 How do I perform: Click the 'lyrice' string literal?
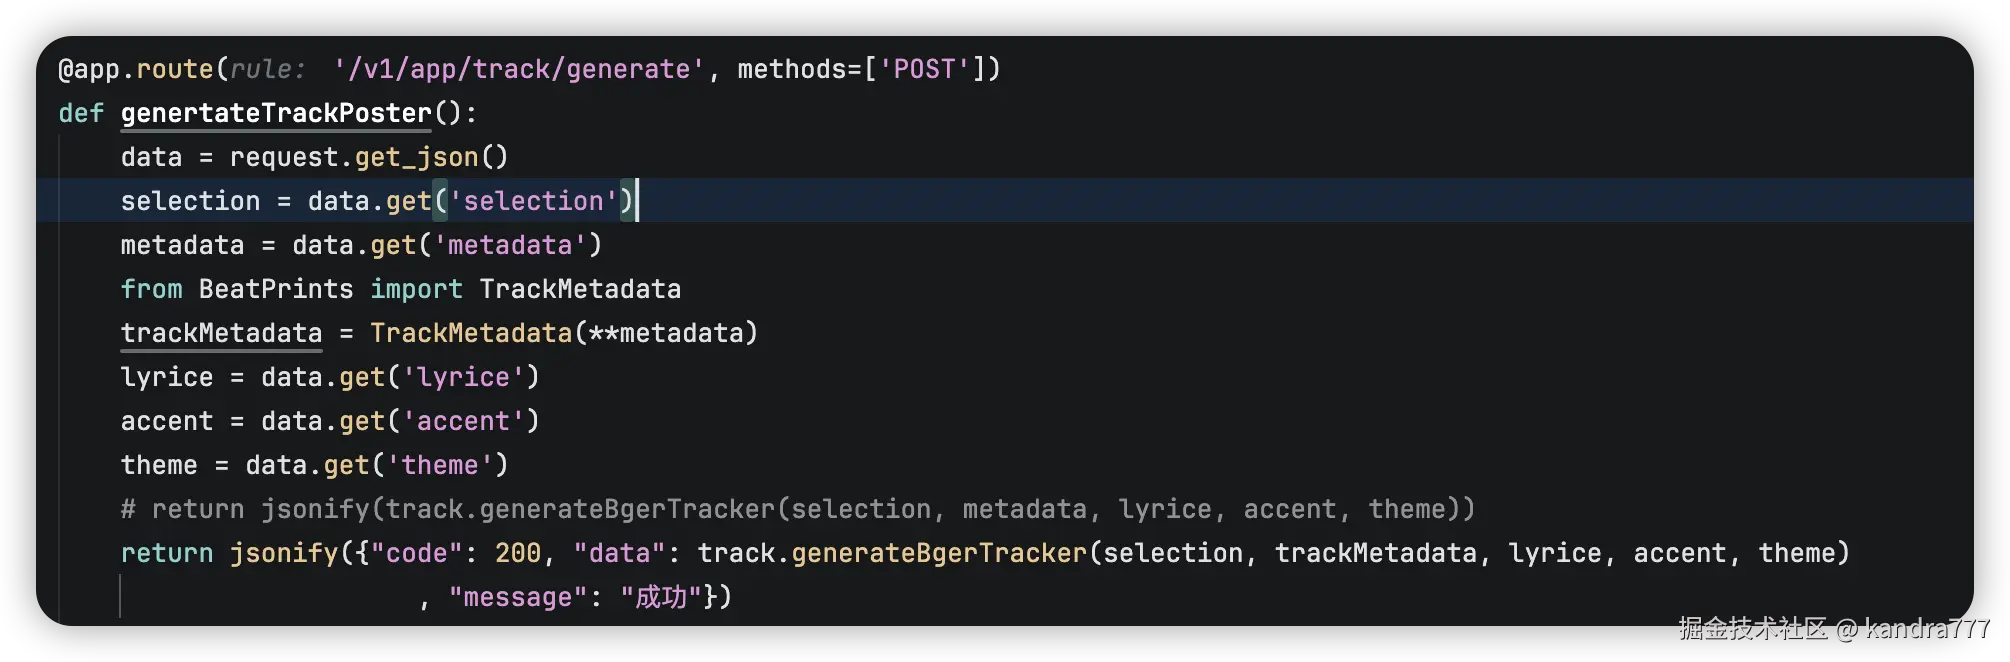[463, 377]
